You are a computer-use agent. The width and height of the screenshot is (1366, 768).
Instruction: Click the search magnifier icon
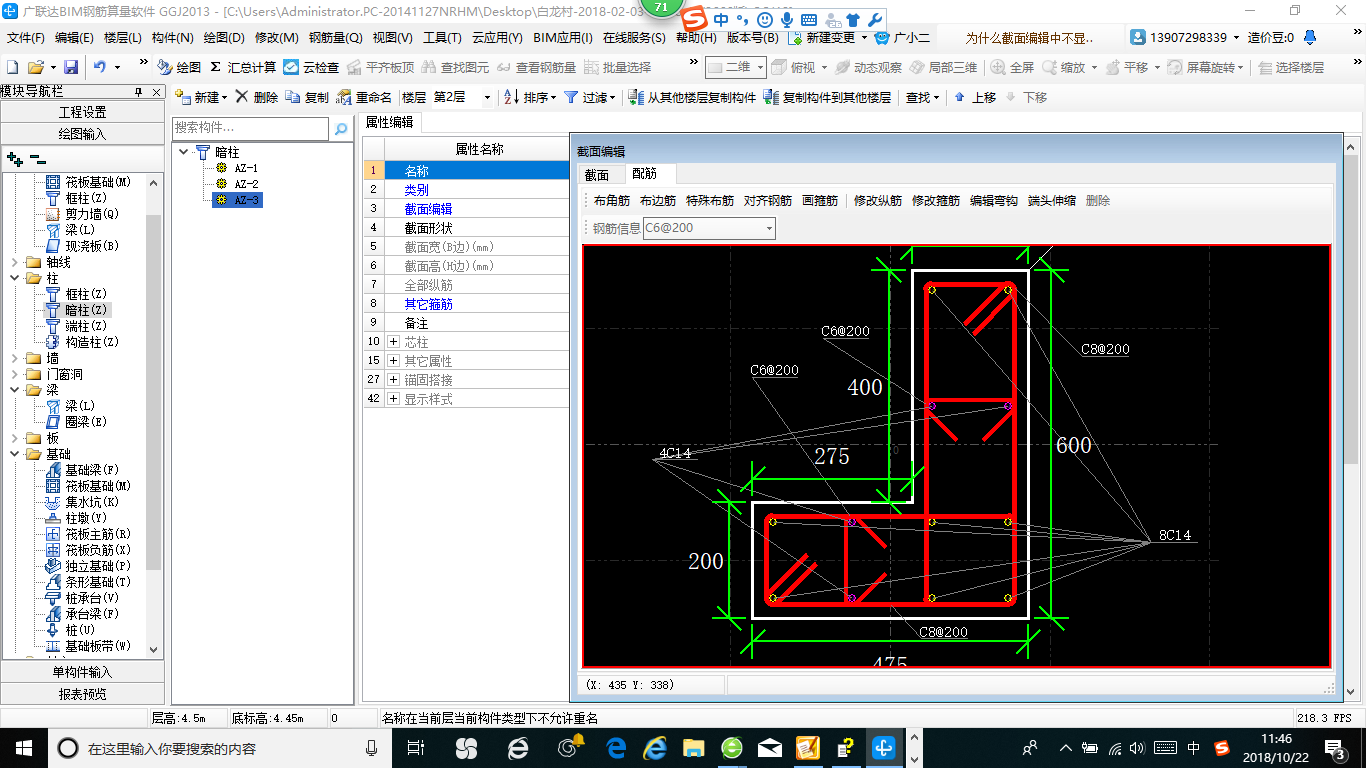[x=341, y=128]
